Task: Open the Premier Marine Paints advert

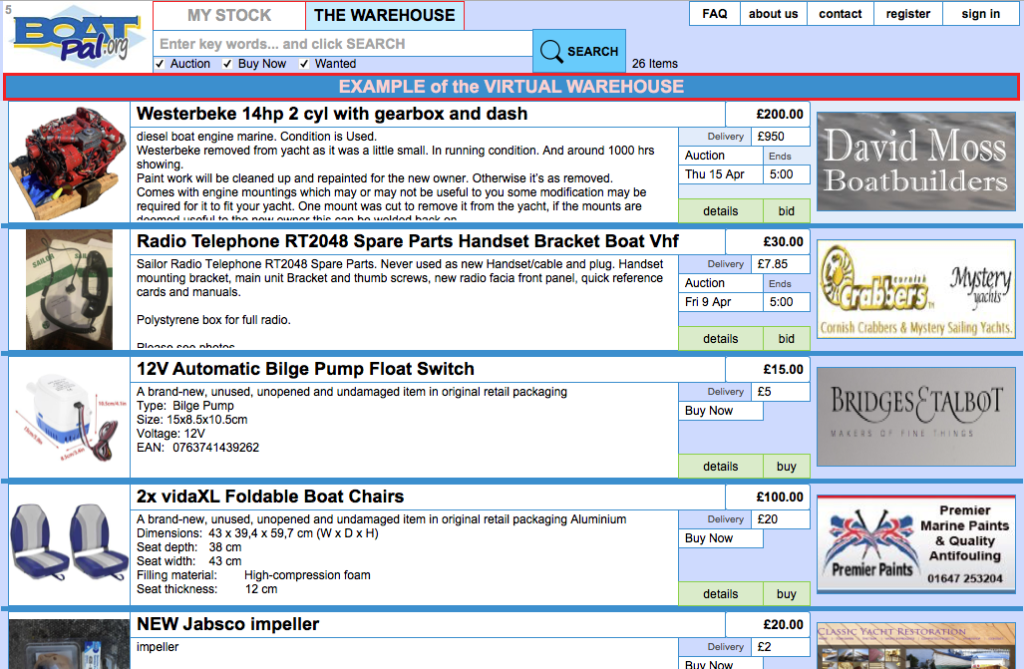Action: (916, 544)
